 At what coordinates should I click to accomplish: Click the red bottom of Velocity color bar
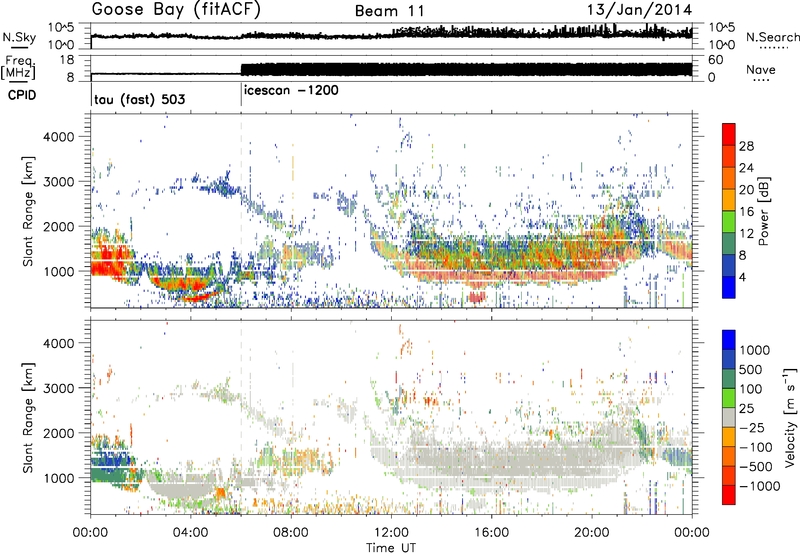point(729,495)
